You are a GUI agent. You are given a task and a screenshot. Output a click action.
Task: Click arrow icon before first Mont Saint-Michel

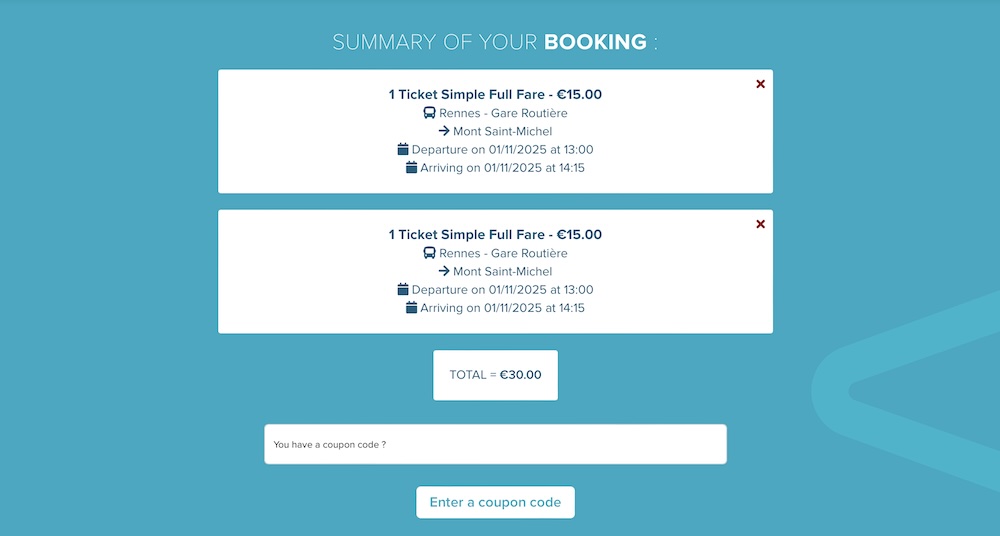444,131
